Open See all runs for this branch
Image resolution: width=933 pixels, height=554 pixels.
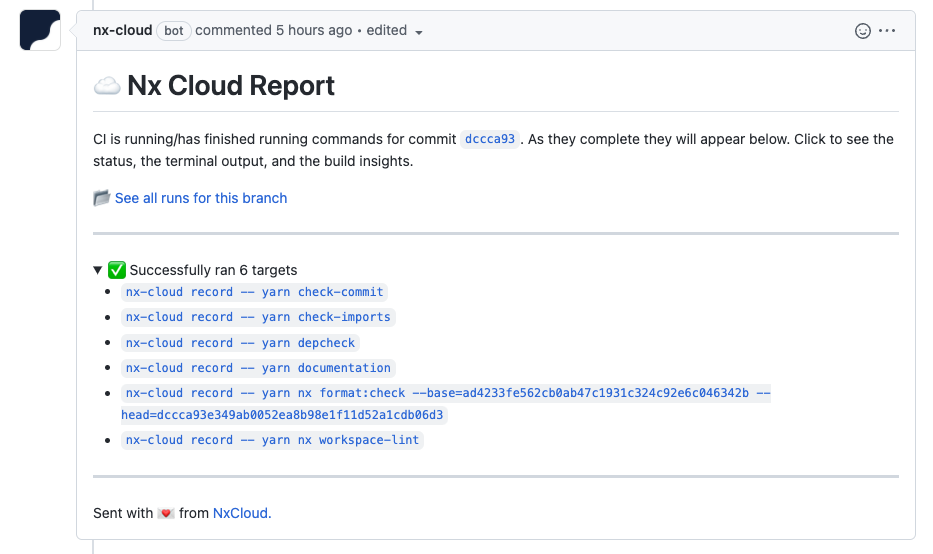pyautogui.click(x=201, y=198)
